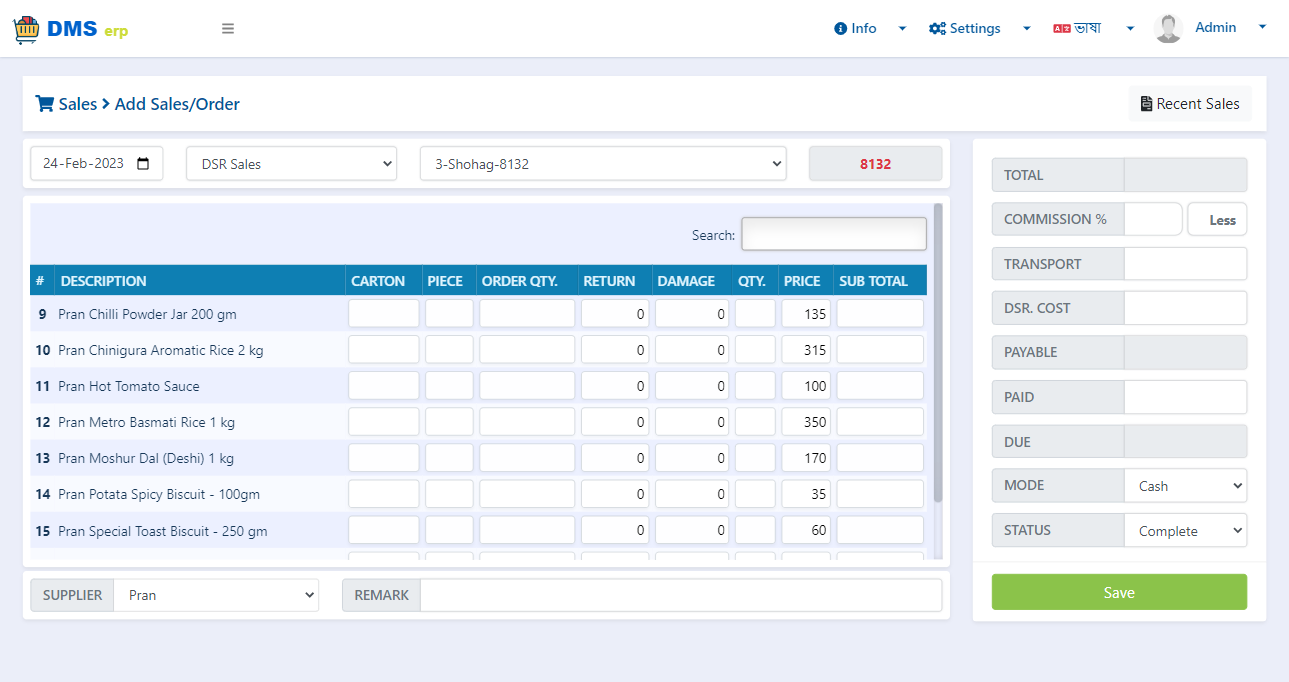The height and width of the screenshot is (682, 1289).
Task: Open the Settings menu caret
Action: point(1026,29)
